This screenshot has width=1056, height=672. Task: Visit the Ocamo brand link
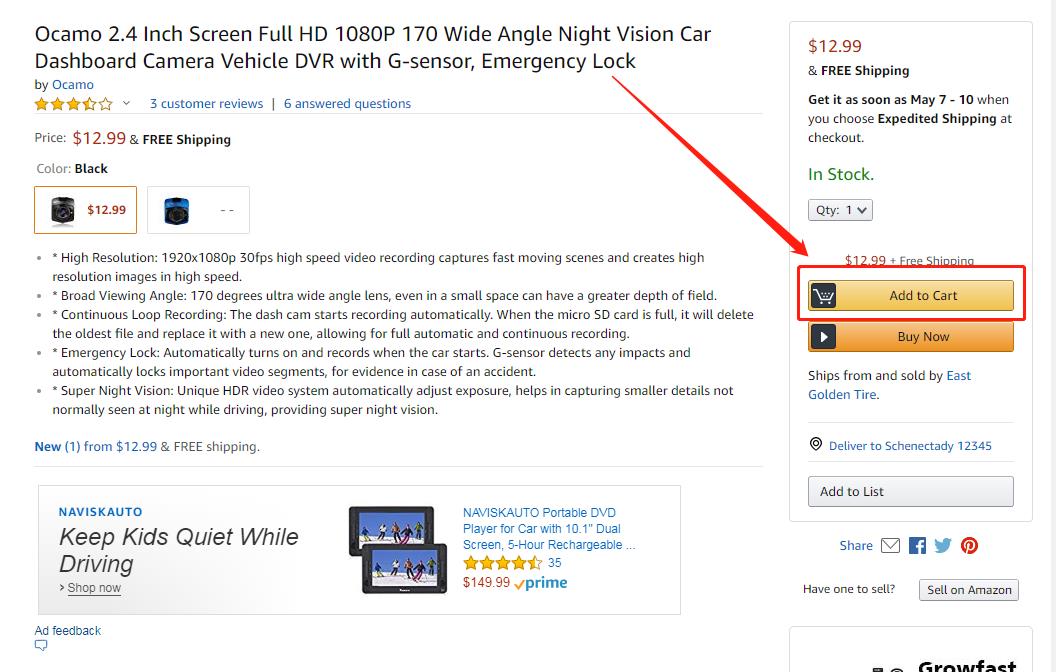pyautogui.click(x=73, y=85)
